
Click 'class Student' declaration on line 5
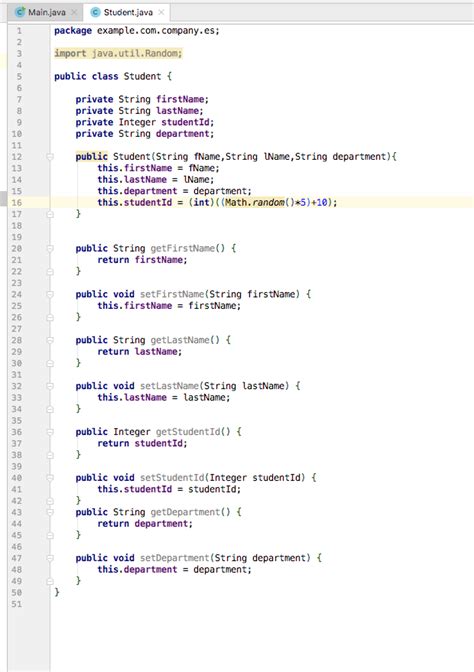(x=126, y=77)
